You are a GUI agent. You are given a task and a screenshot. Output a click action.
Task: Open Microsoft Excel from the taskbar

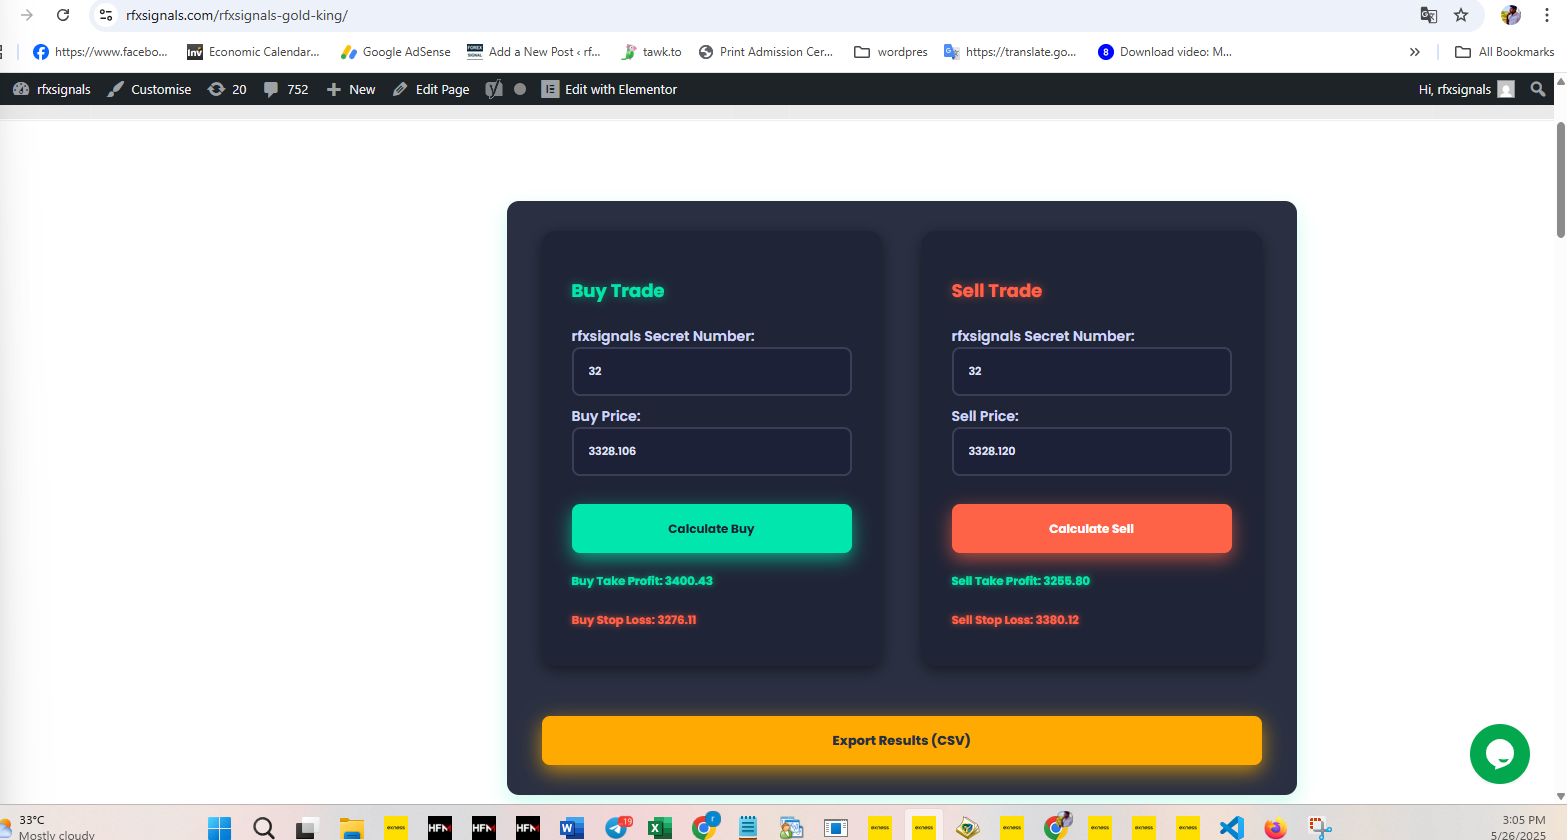point(660,828)
